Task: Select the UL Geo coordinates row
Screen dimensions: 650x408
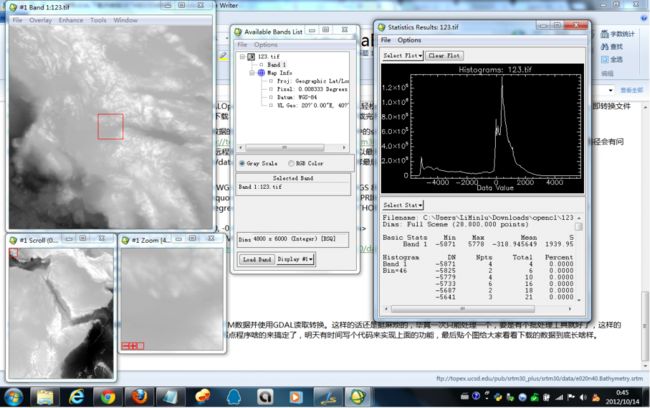Action: tap(313, 105)
